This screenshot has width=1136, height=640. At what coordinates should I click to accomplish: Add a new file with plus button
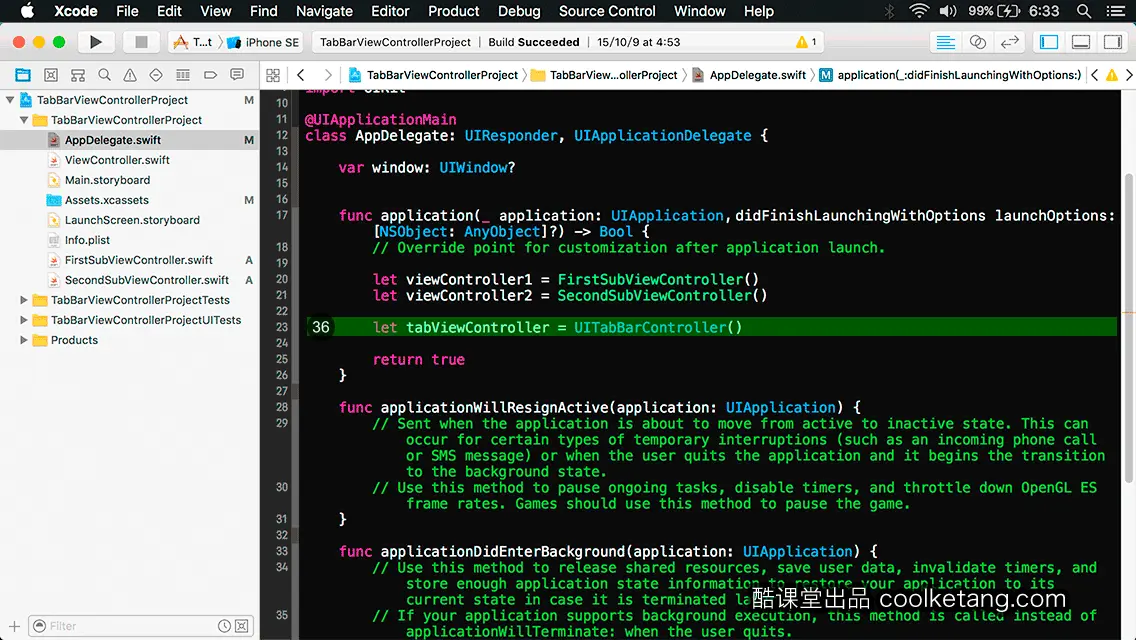(x=14, y=626)
